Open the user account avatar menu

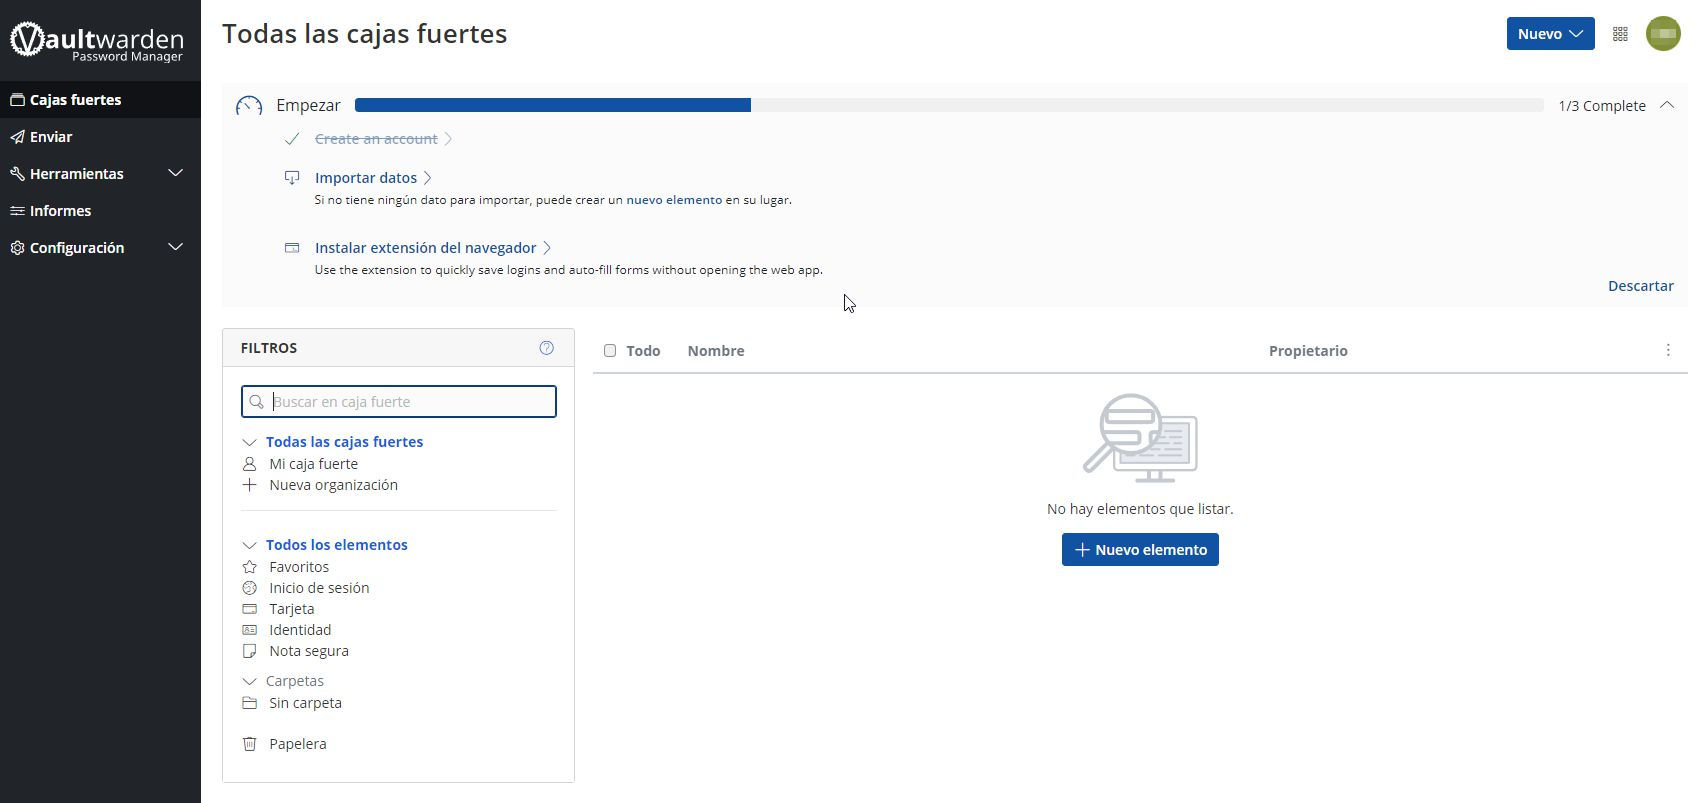(1663, 34)
